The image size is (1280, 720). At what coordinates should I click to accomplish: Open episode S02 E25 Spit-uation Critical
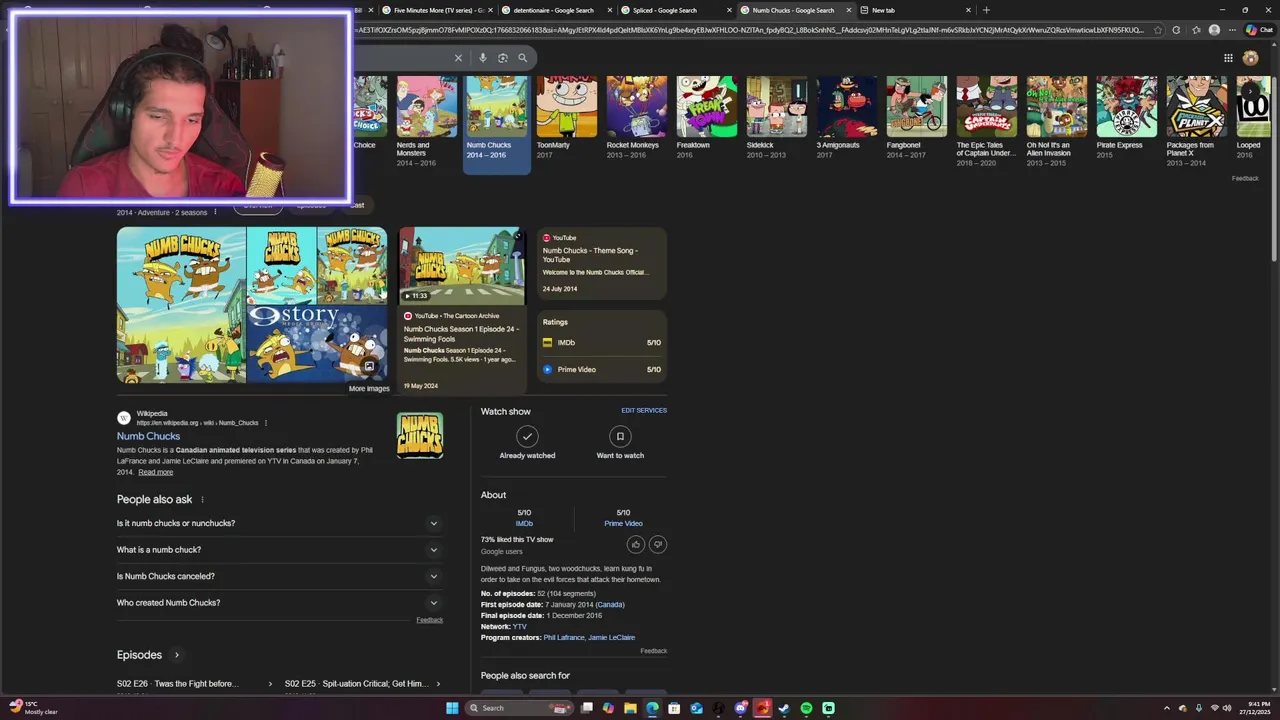point(362,684)
